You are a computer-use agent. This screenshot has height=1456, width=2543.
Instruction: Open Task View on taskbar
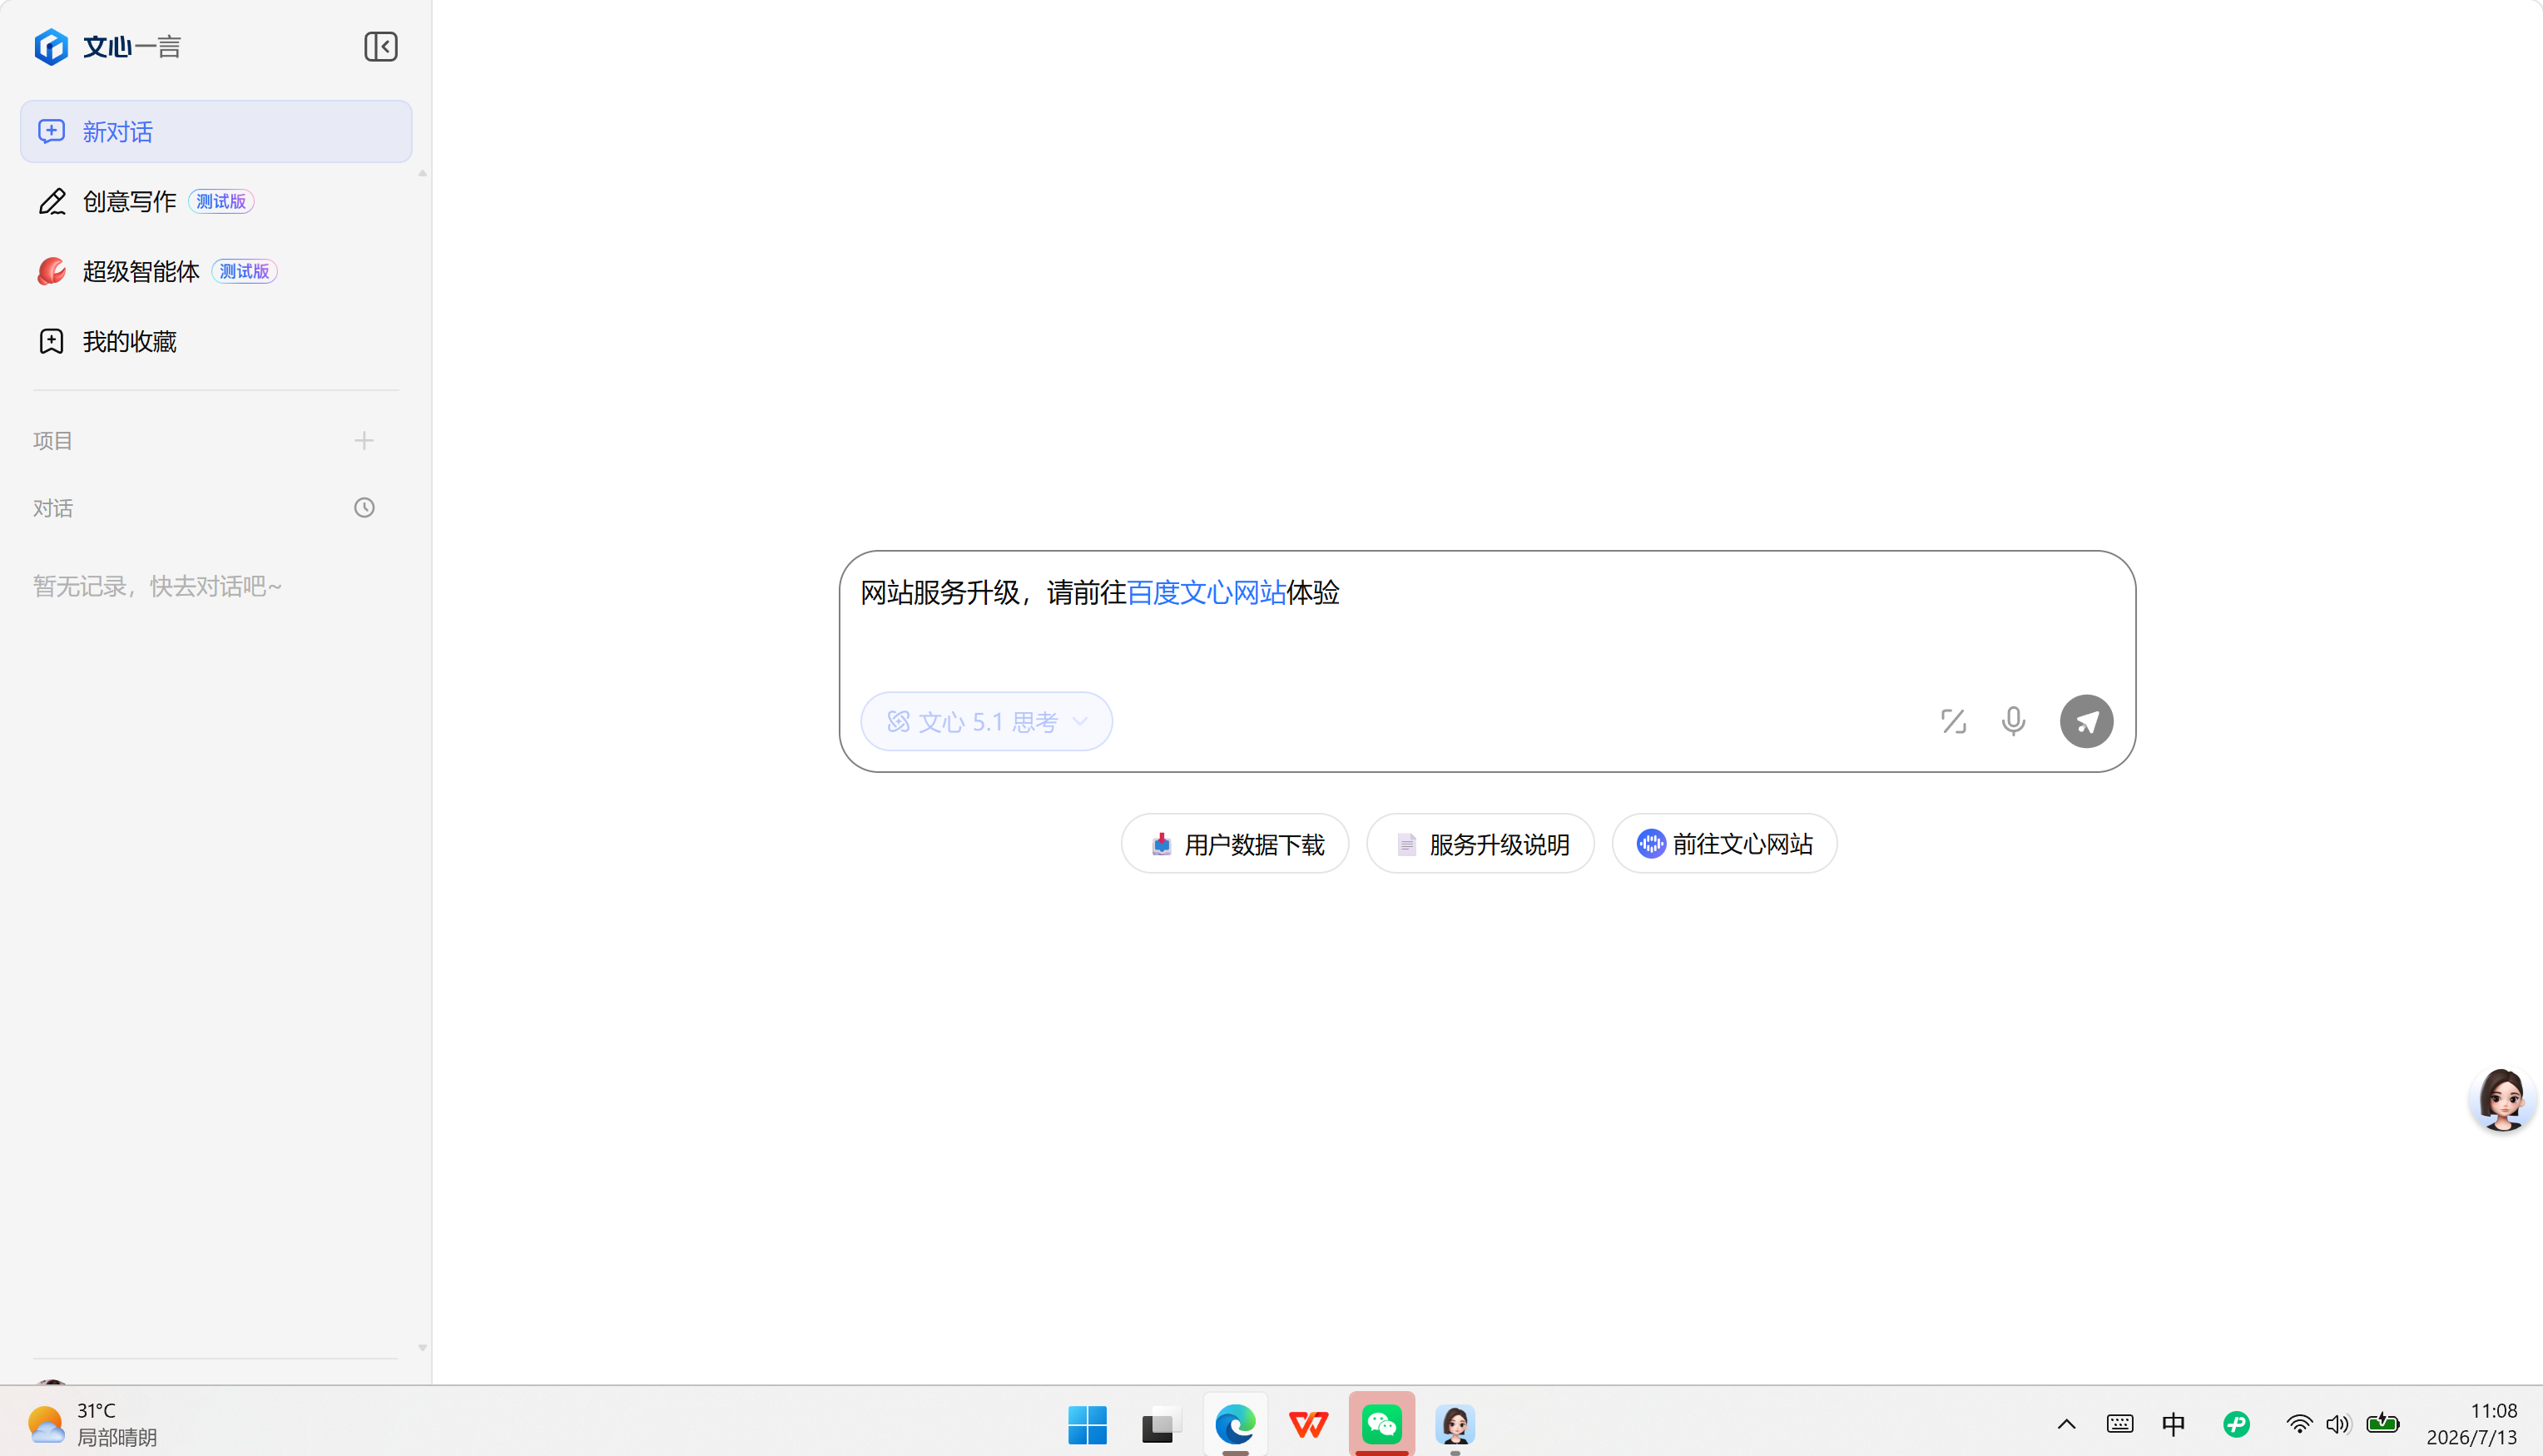[x=1161, y=1424]
